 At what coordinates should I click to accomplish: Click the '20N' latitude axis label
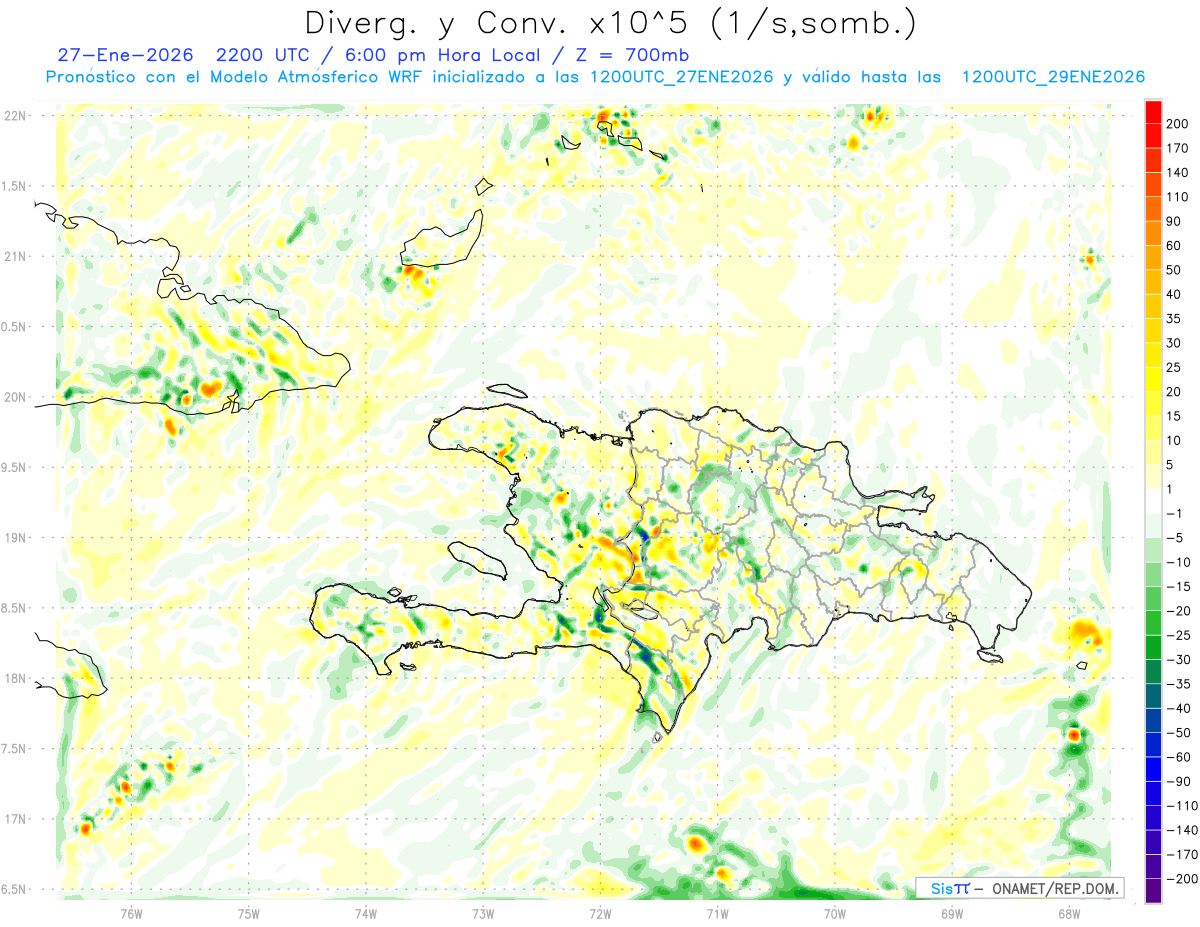click(14, 397)
